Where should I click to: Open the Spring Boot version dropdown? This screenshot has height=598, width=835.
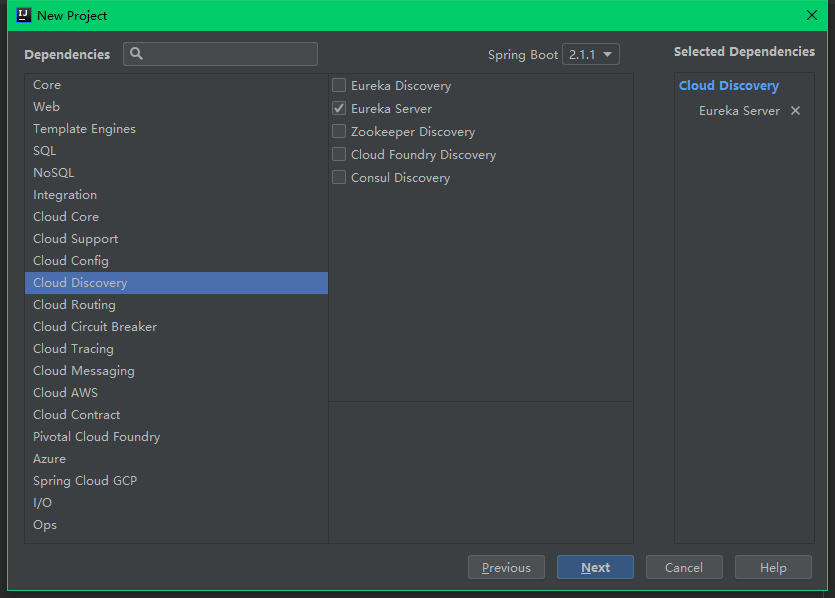point(591,54)
